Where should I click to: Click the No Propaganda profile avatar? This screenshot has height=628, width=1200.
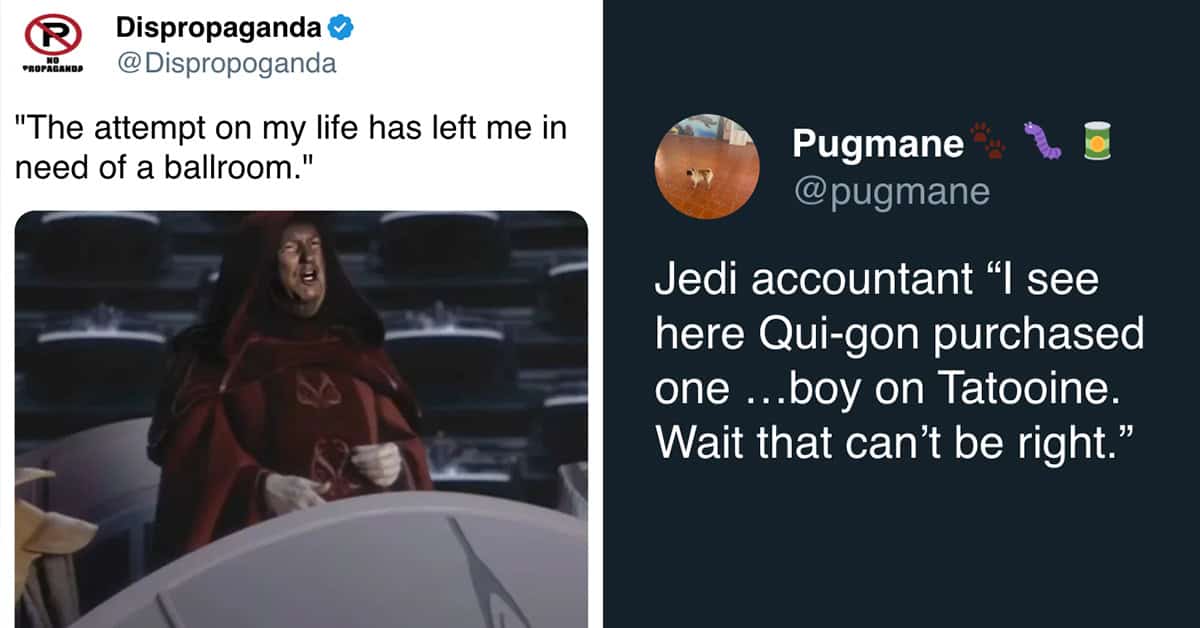[52, 45]
